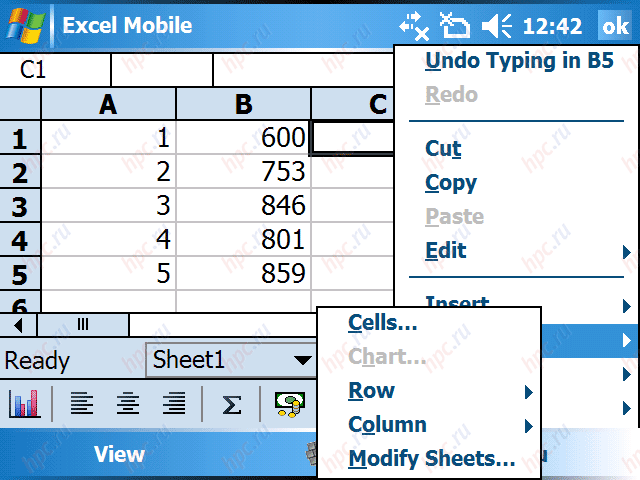Viewport: 640px width, 480px height.
Task: Select cell containing 801
Action: 243,240
